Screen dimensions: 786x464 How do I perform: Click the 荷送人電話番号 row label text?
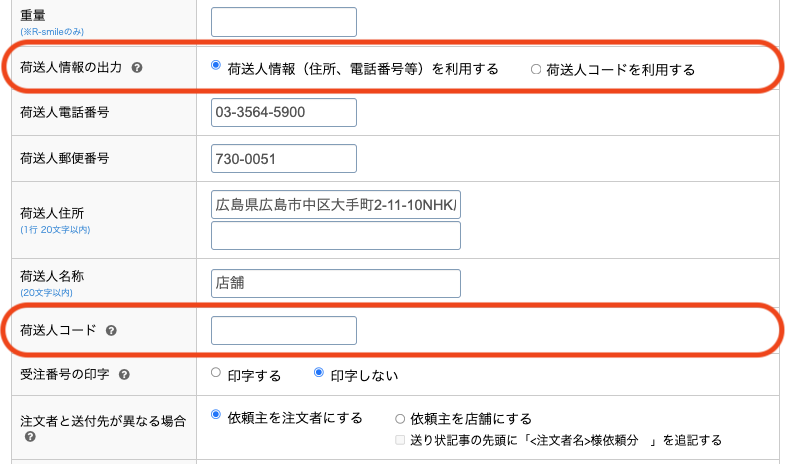tap(64, 112)
